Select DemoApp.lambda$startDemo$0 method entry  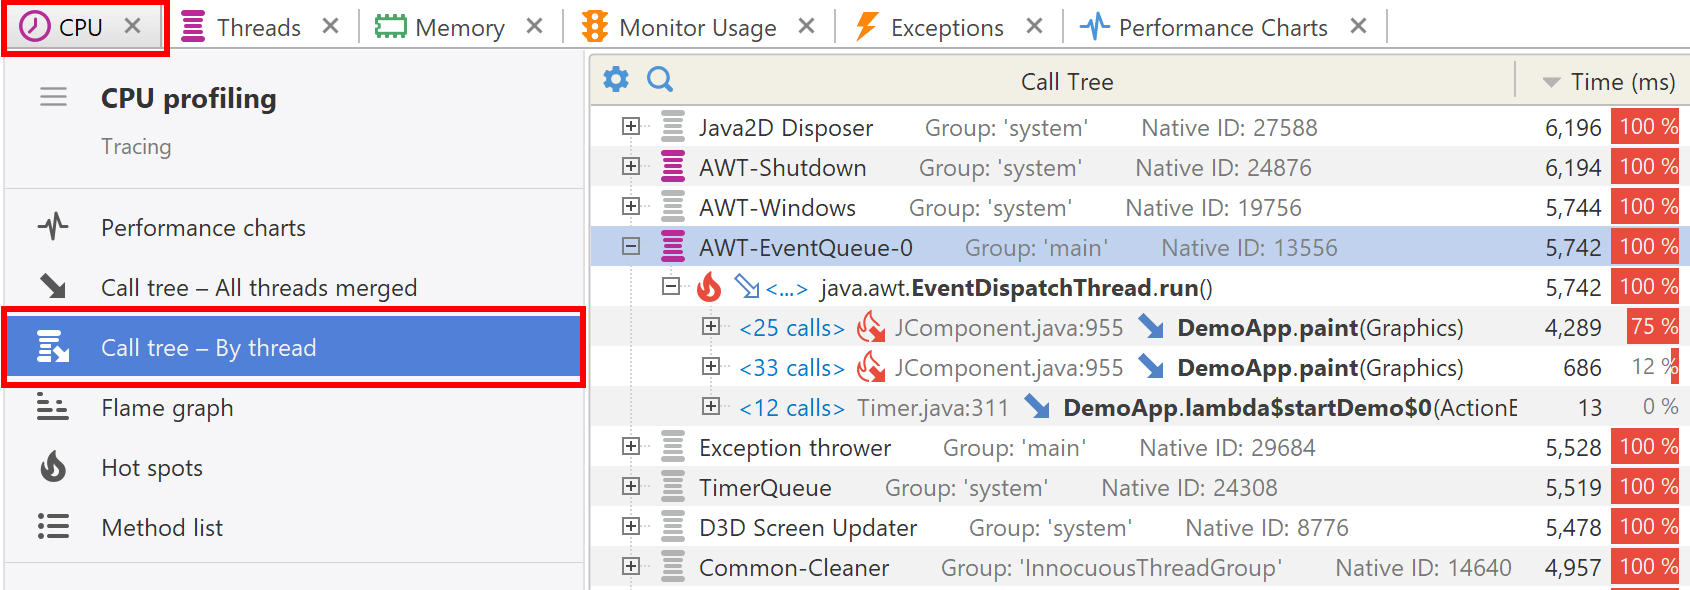[1290, 408]
